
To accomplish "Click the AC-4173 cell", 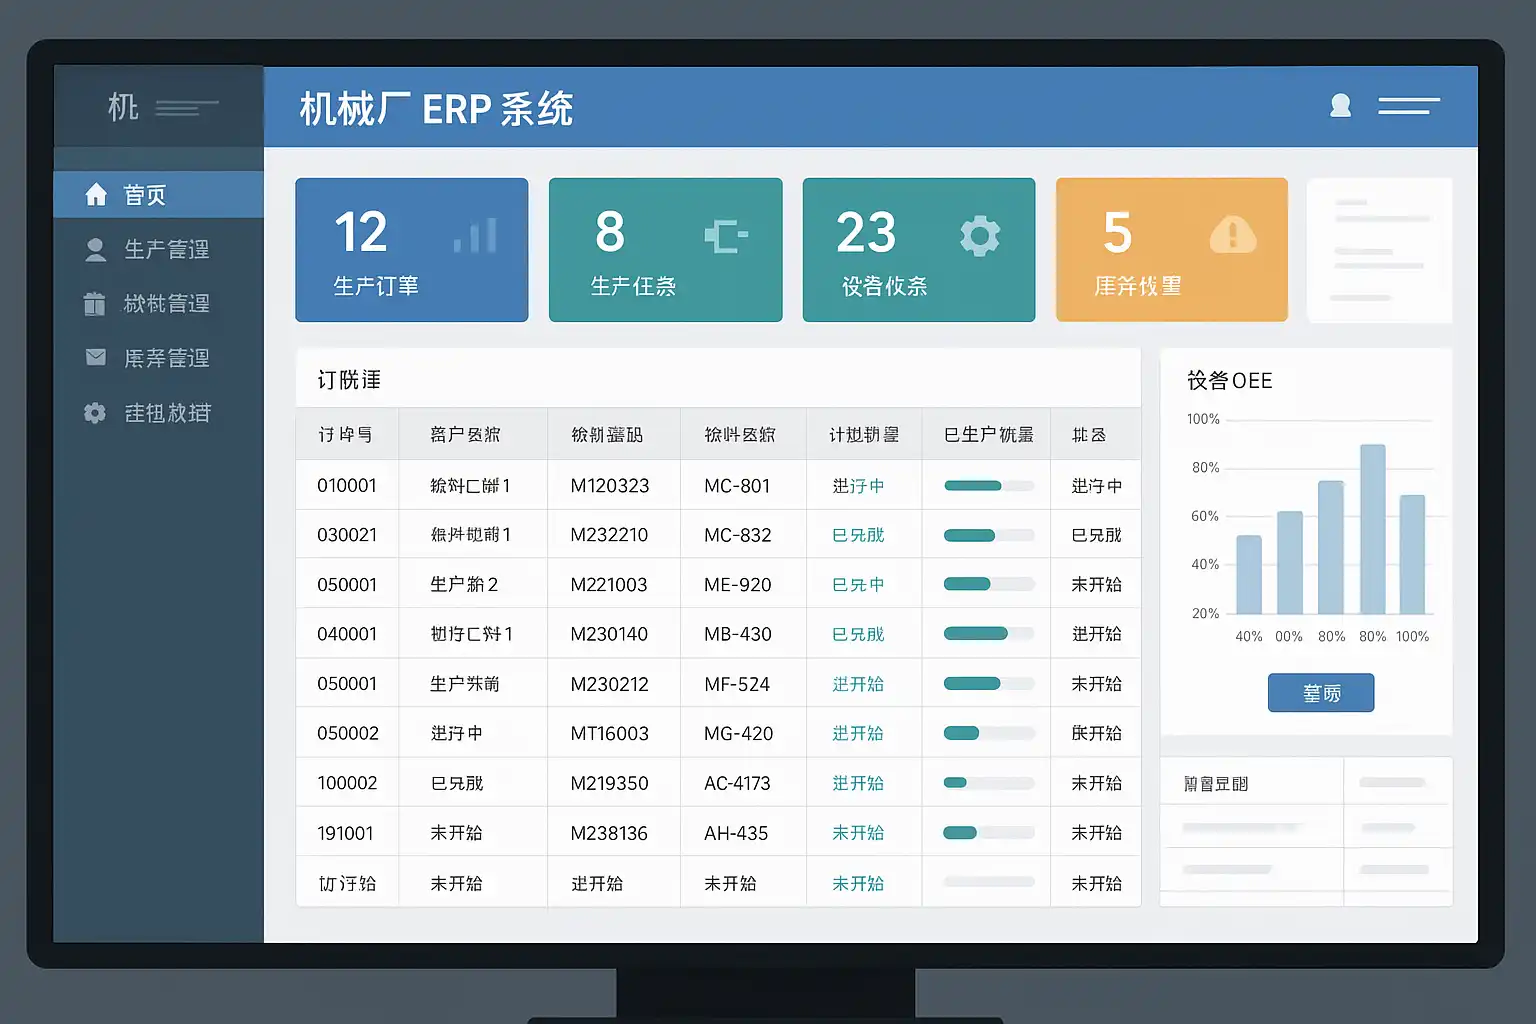I will [x=737, y=783].
